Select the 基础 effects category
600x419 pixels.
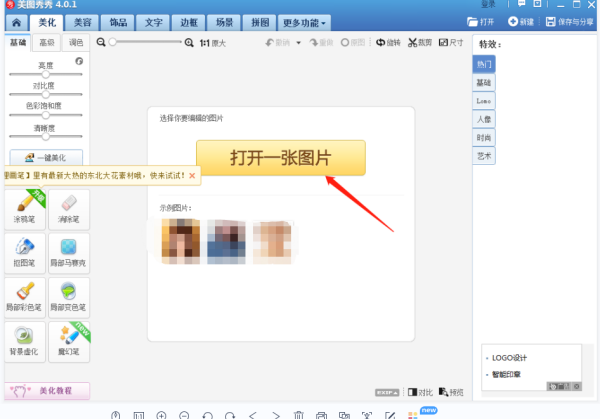click(x=484, y=82)
